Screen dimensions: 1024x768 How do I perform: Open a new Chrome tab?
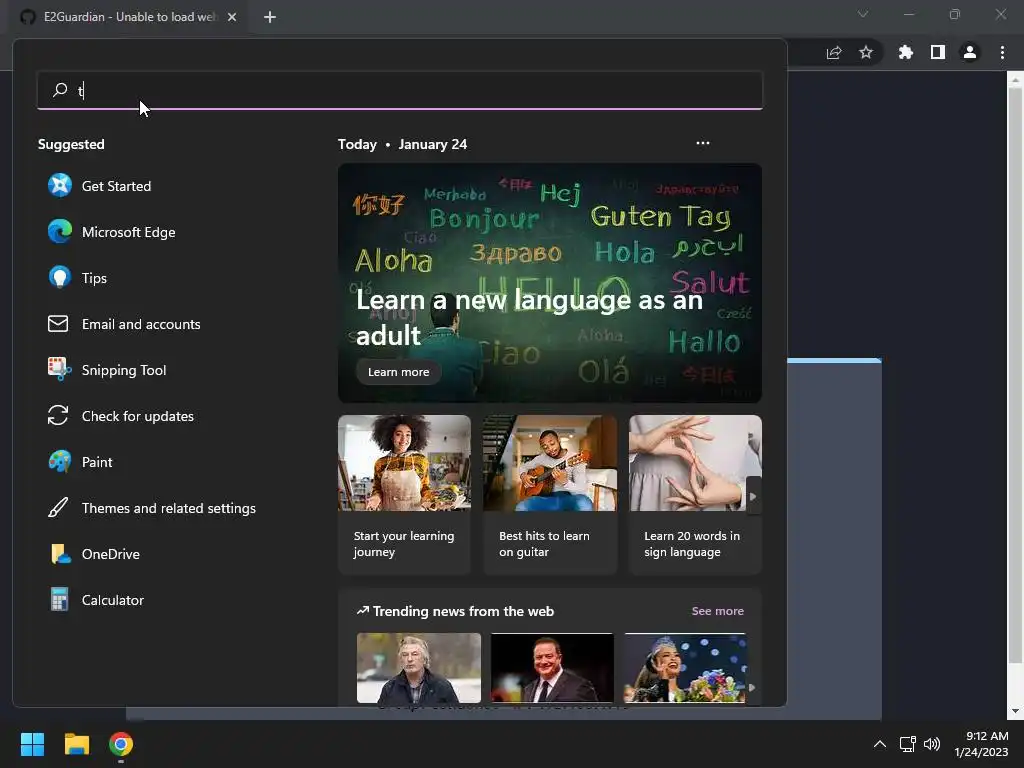pos(270,17)
